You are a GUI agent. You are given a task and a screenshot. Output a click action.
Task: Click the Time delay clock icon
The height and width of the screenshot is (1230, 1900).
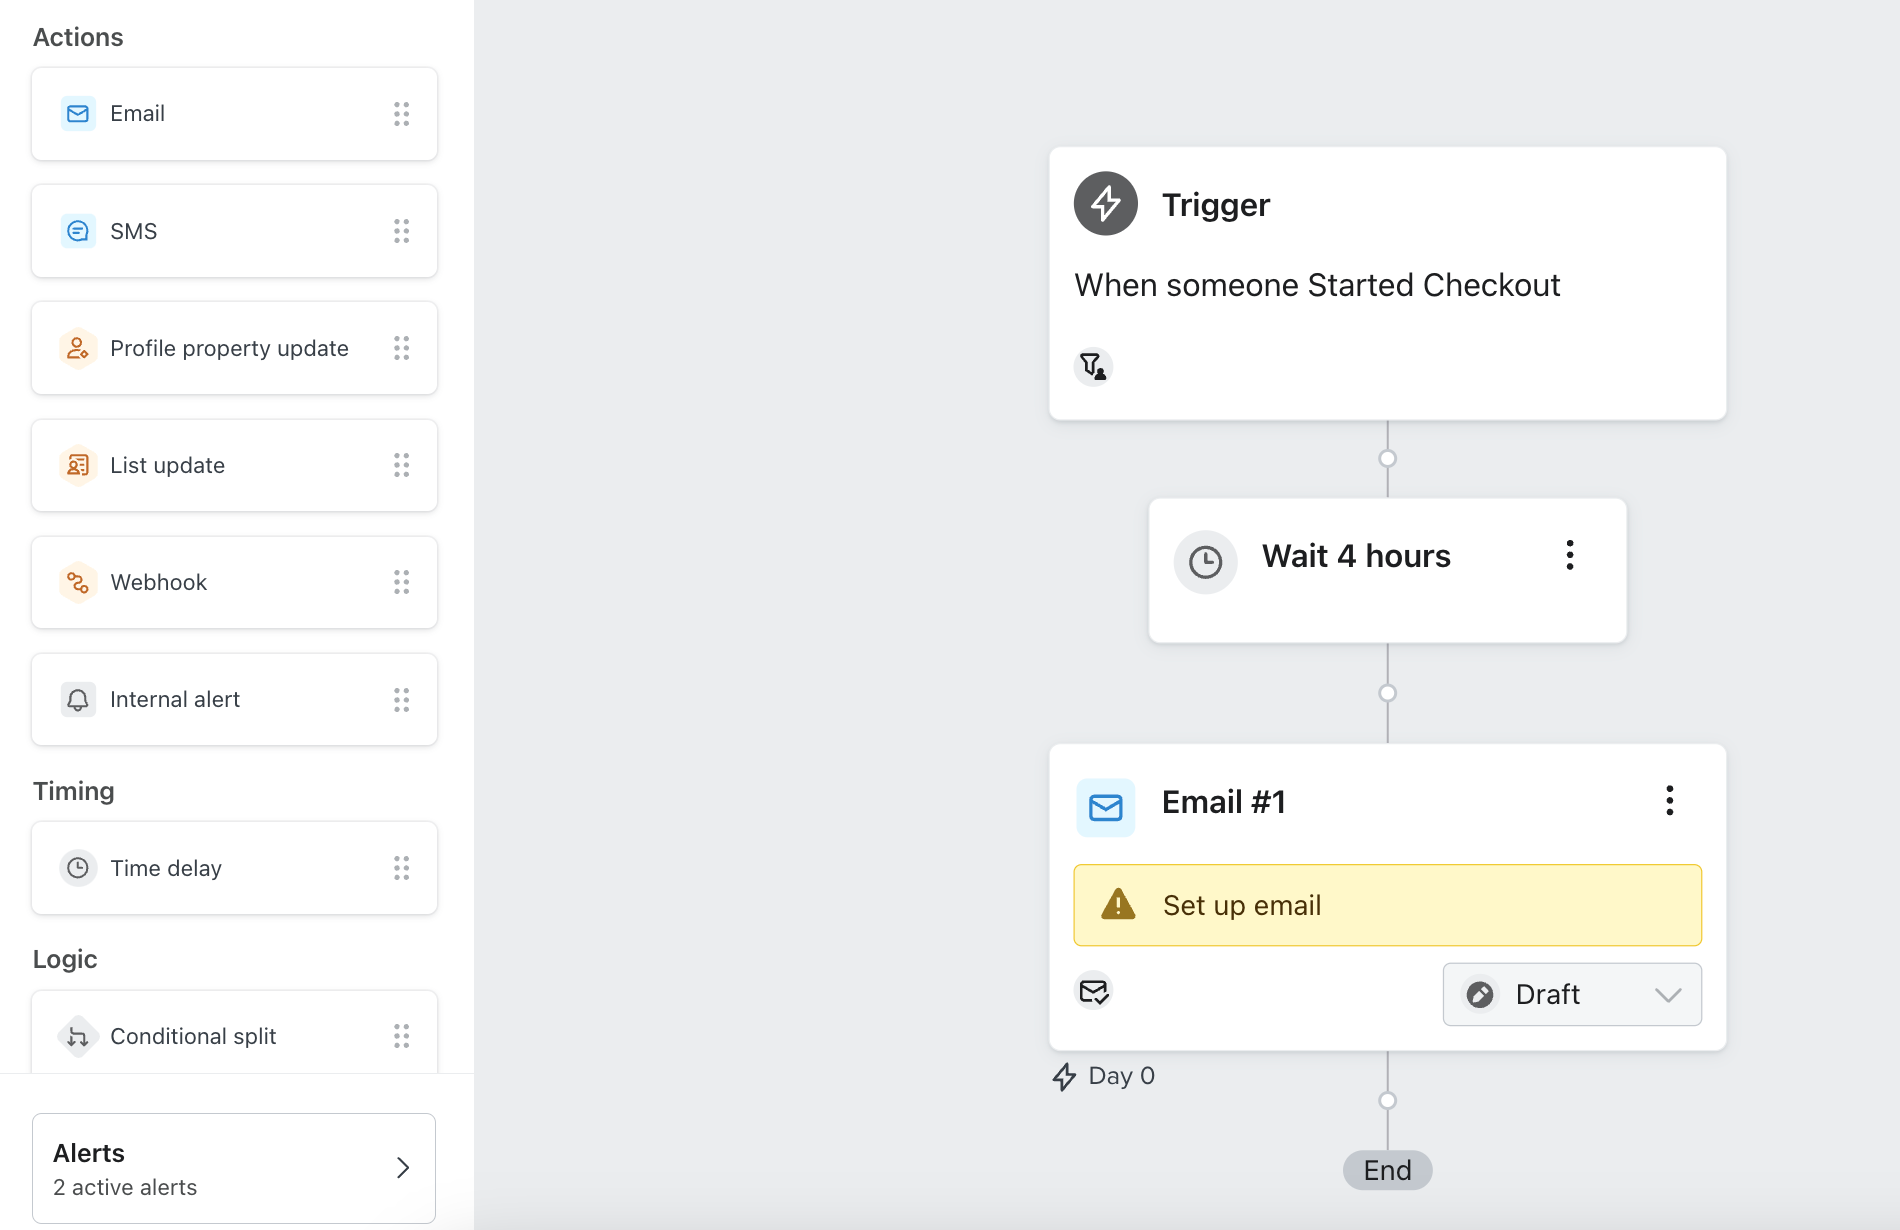pyautogui.click(x=78, y=868)
